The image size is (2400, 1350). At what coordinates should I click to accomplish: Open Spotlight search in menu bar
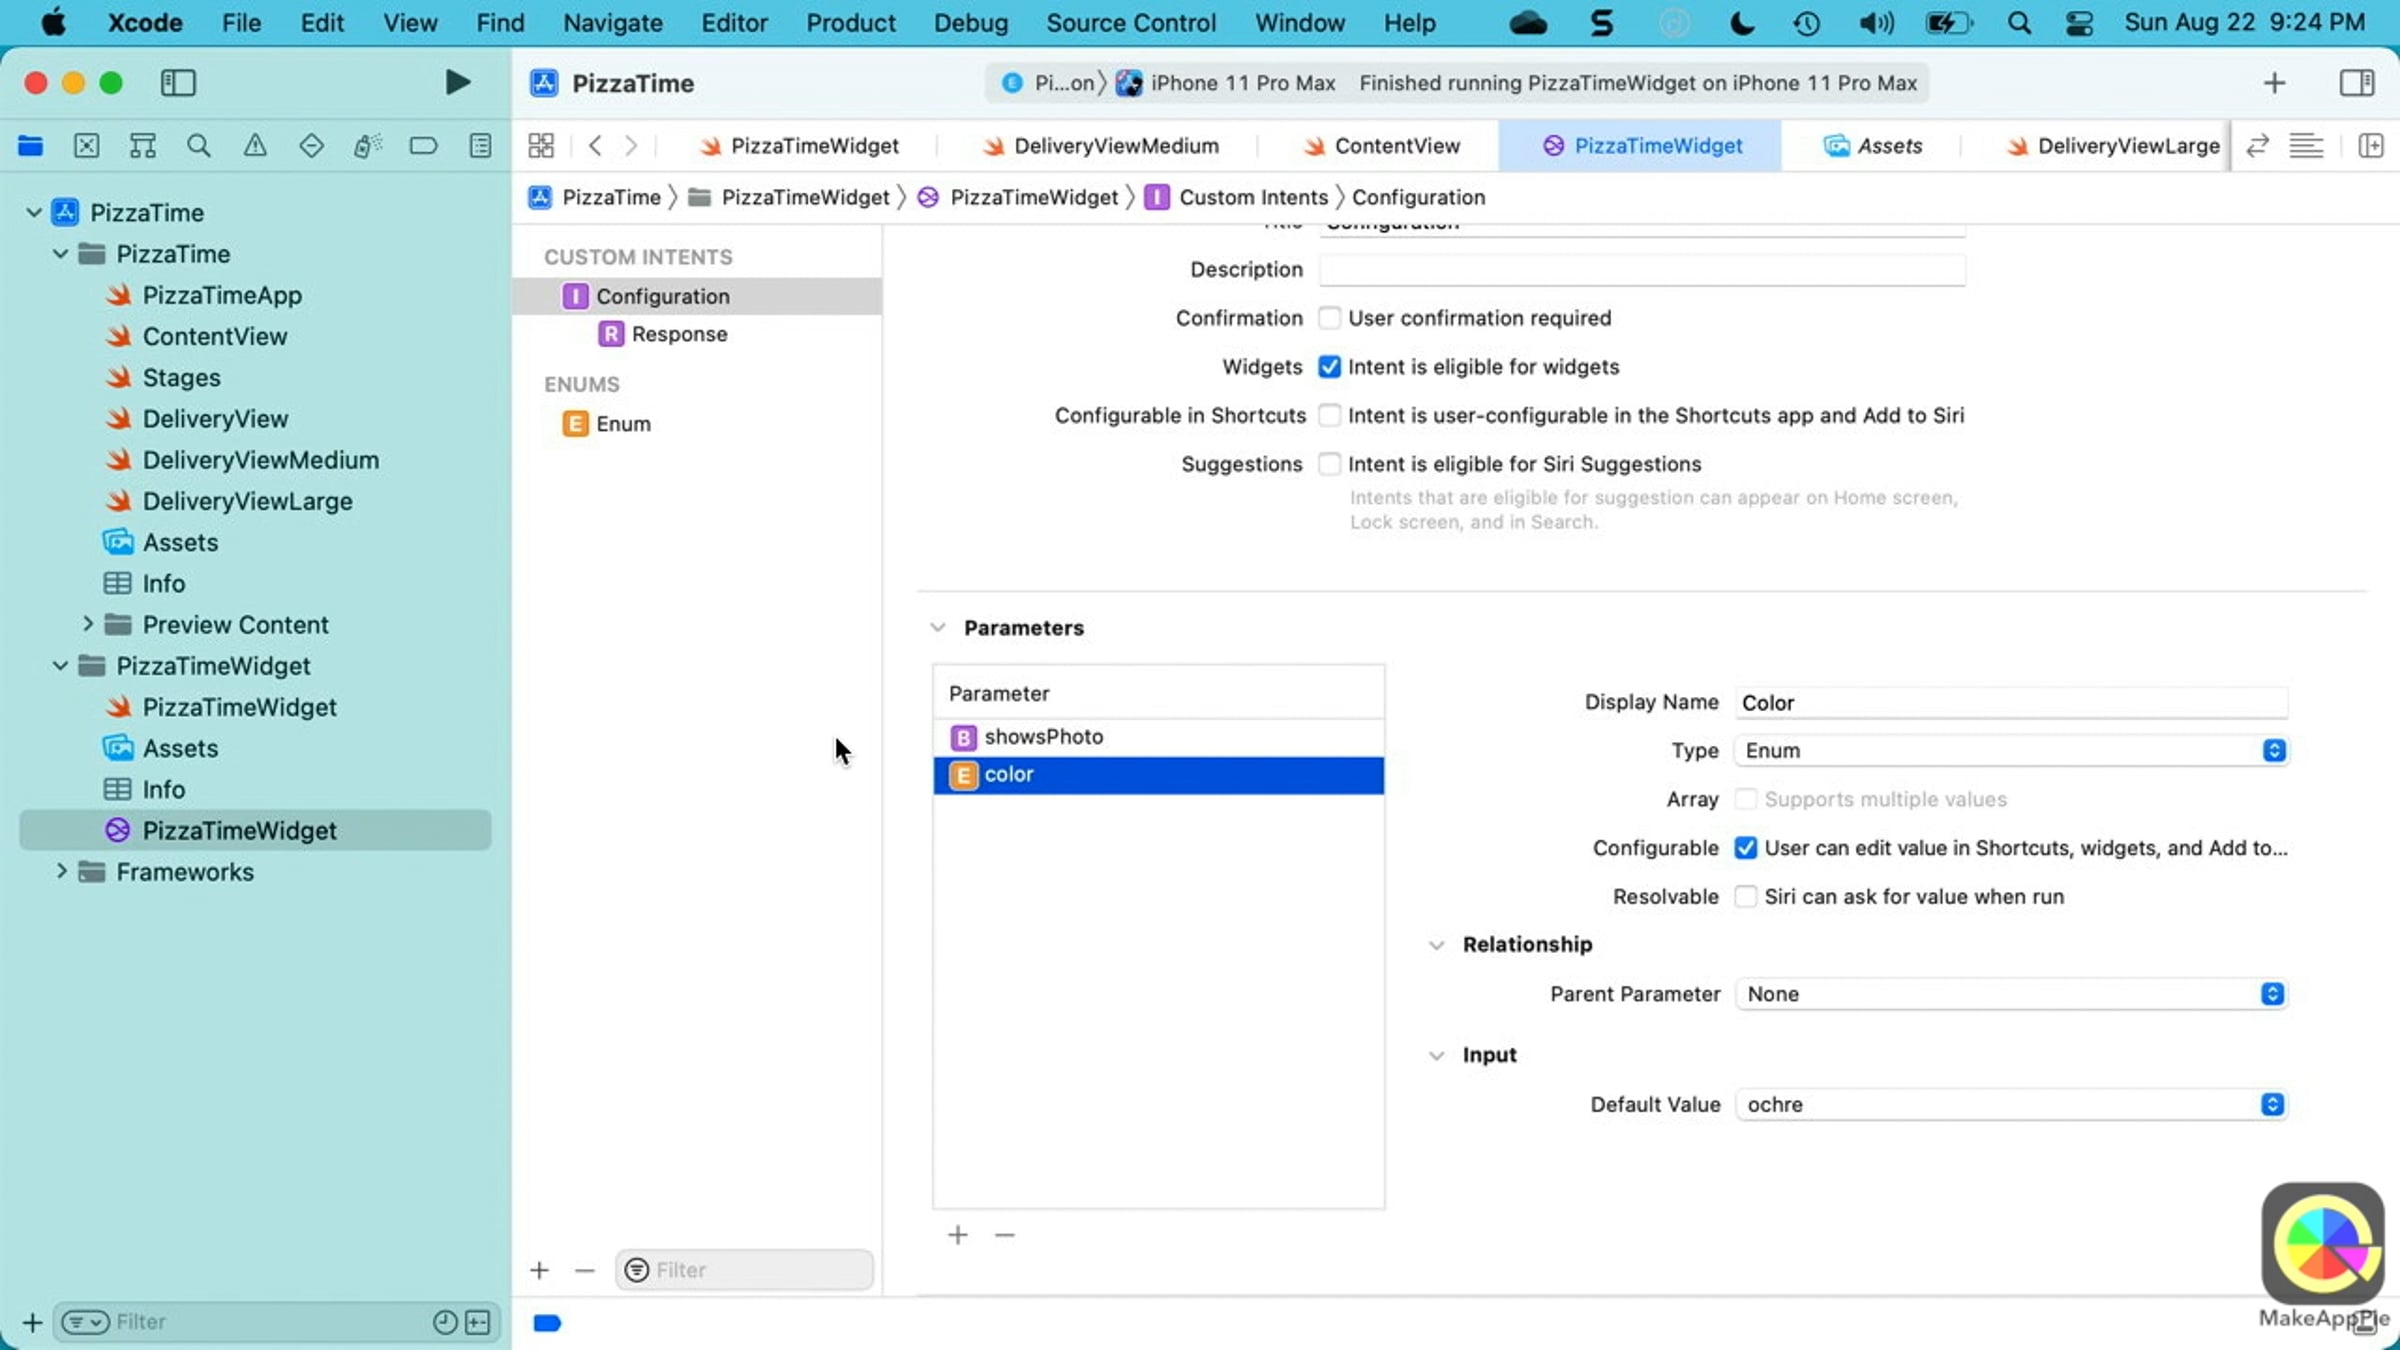[2018, 22]
